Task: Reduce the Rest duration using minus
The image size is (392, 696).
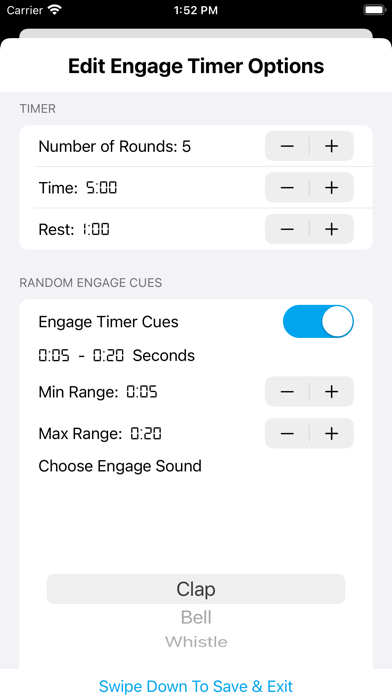Action: tap(287, 229)
